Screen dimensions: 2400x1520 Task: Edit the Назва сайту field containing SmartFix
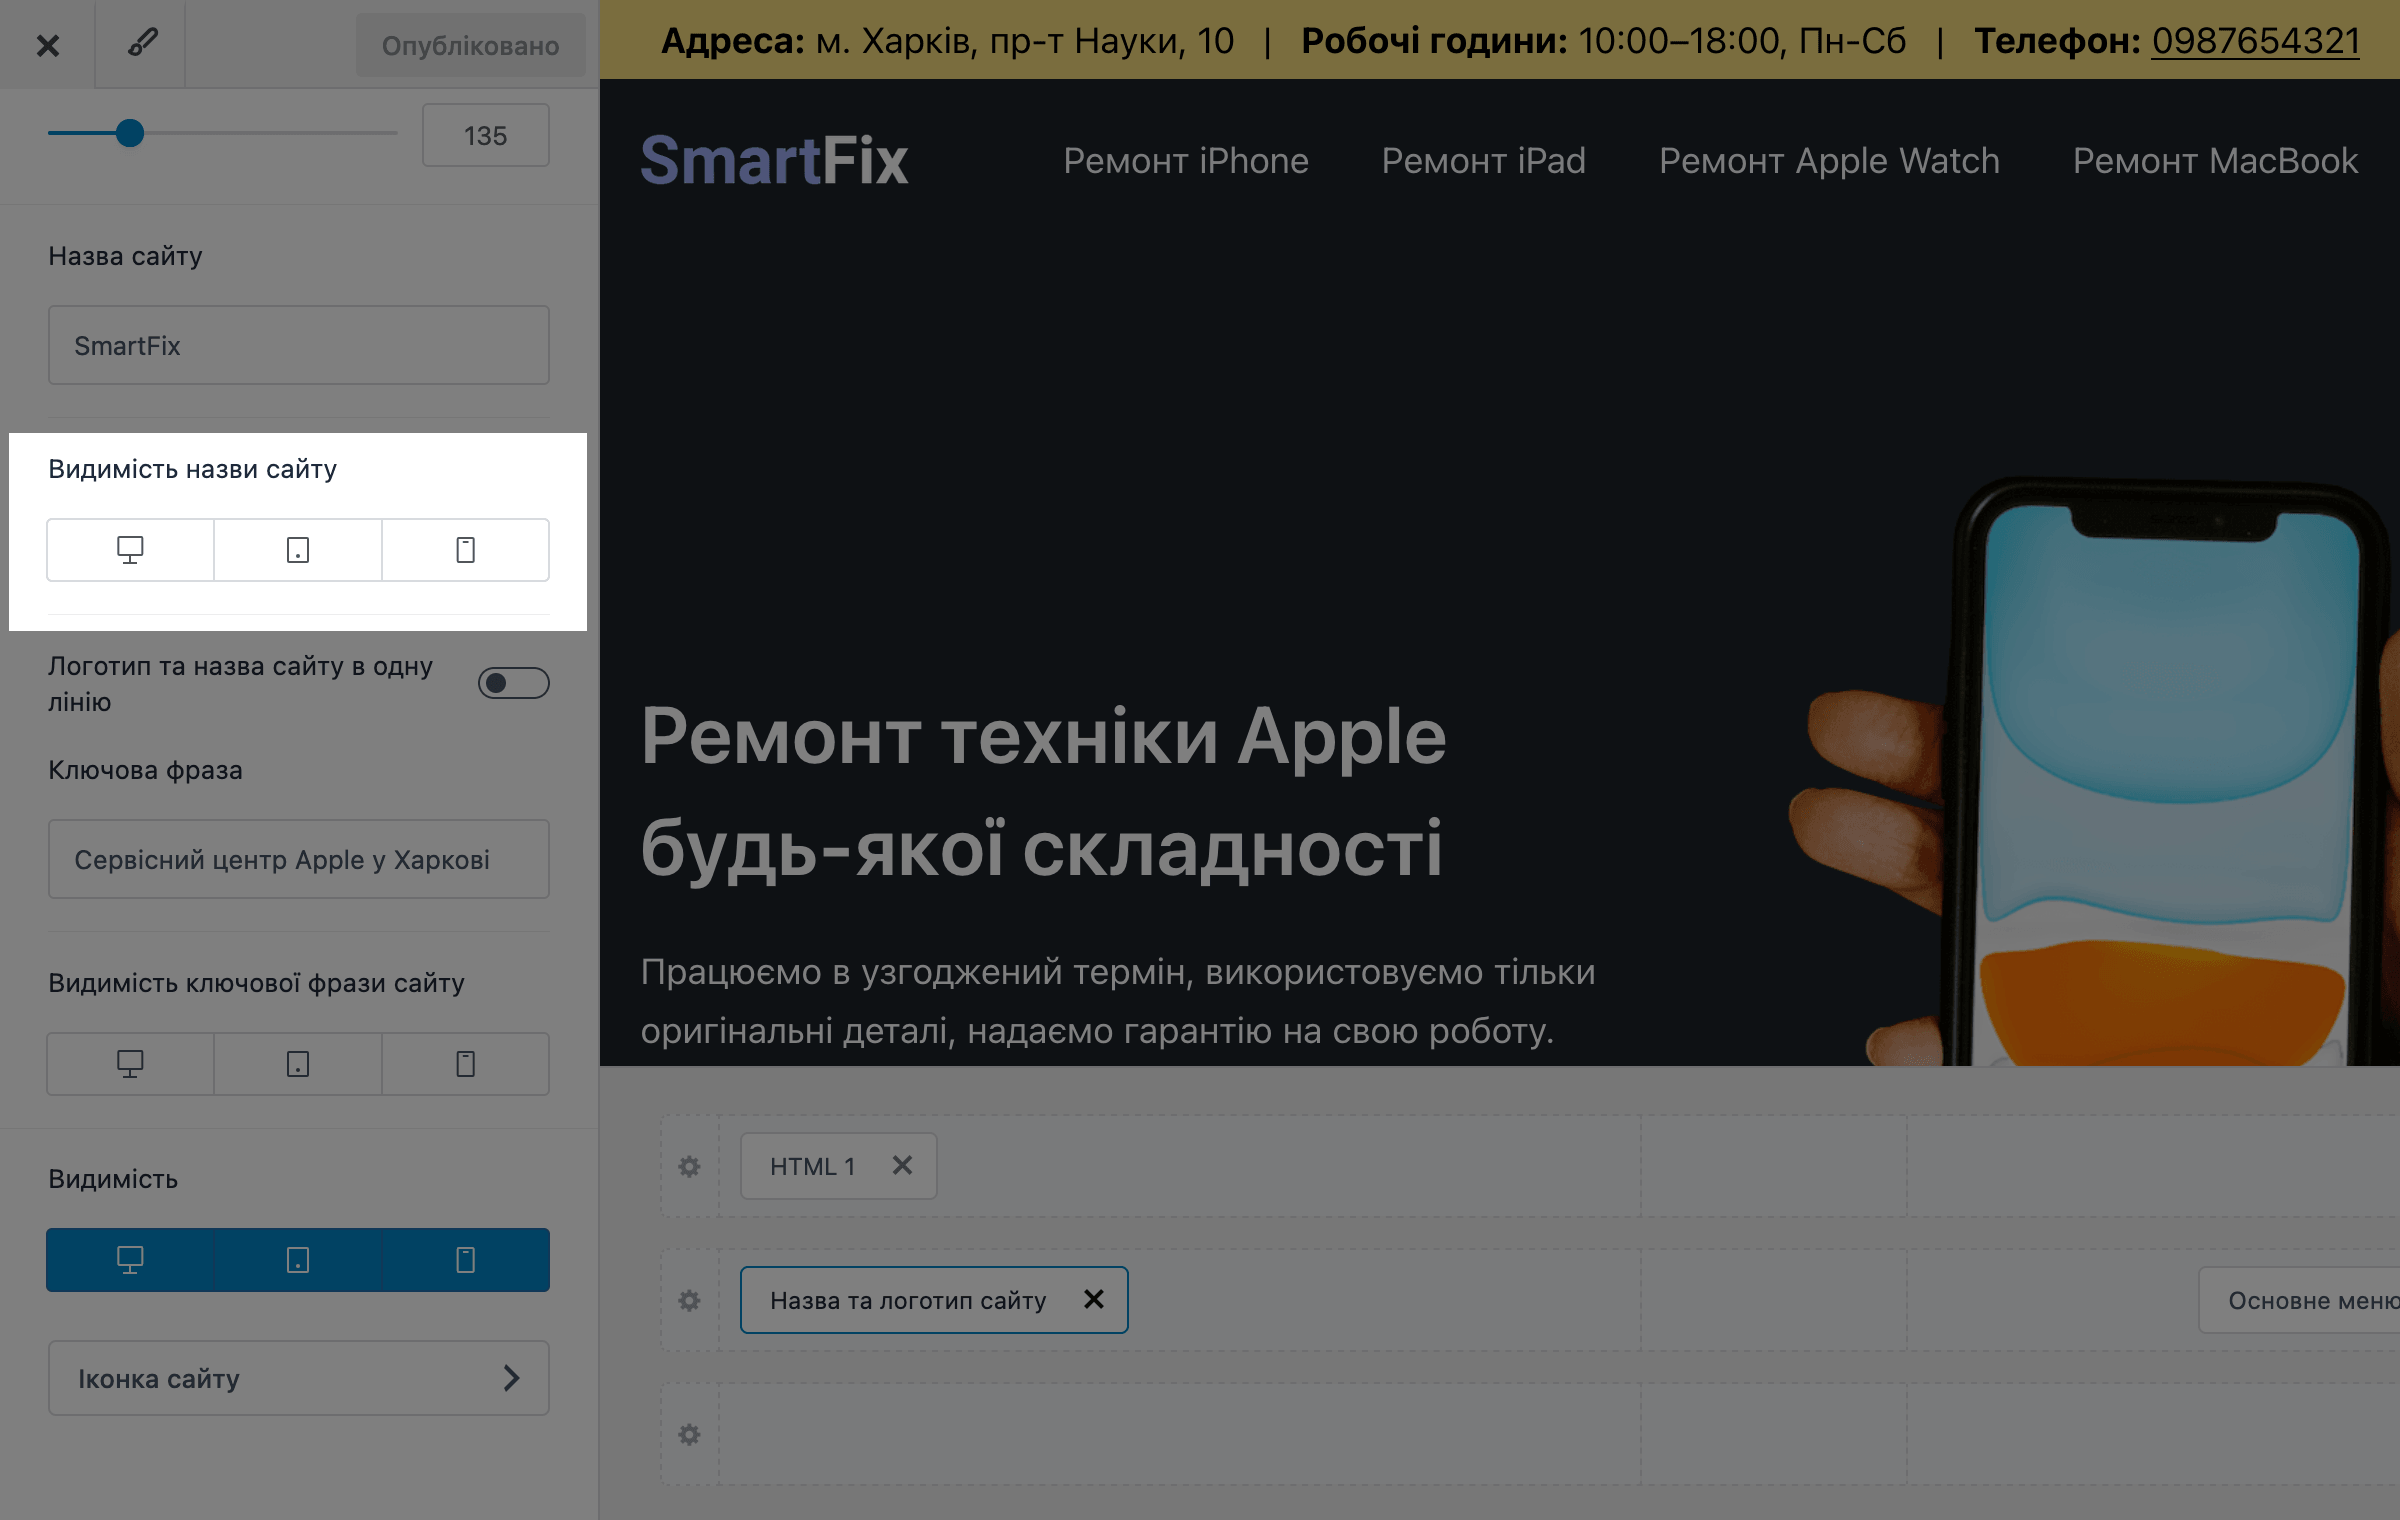[x=299, y=345]
